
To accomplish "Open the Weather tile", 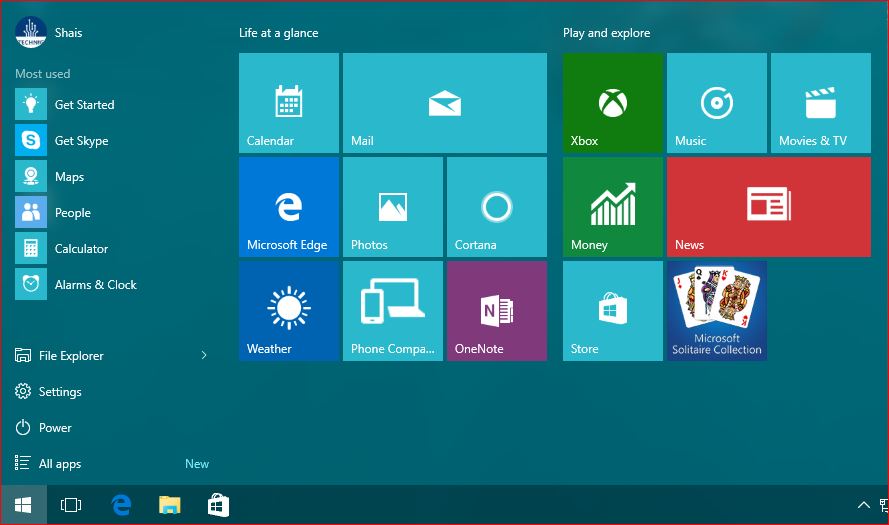I will point(289,311).
